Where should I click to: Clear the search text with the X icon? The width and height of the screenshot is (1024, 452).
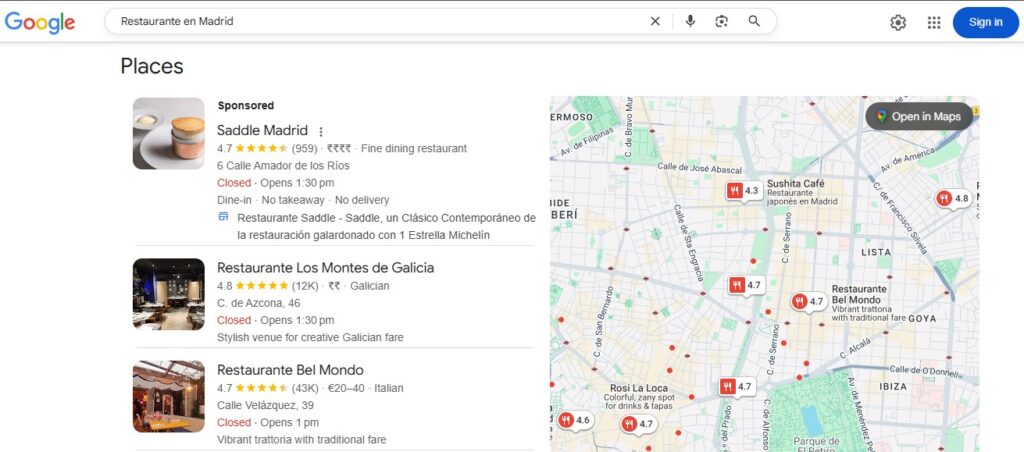(x=655, y=21)
